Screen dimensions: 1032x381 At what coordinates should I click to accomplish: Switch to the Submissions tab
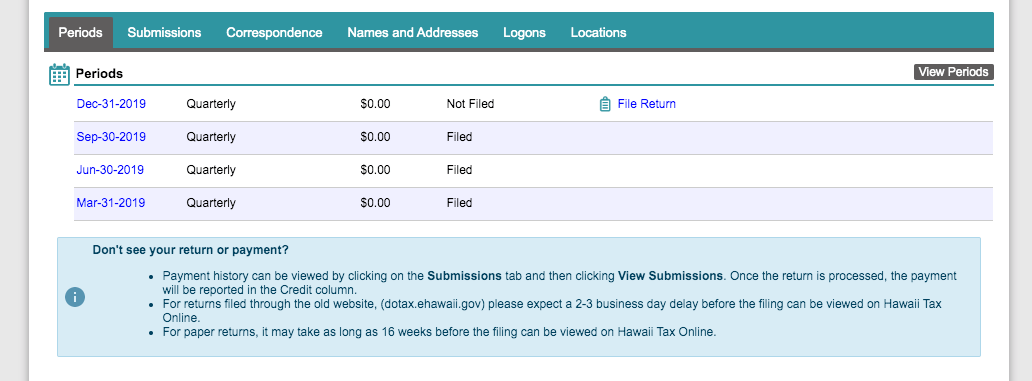pyautogui.click(x=165, y=32)
